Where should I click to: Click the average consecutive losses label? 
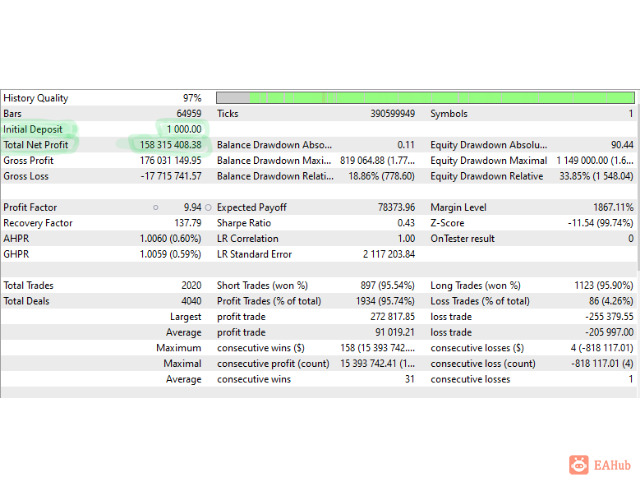[x=470, y=379]
